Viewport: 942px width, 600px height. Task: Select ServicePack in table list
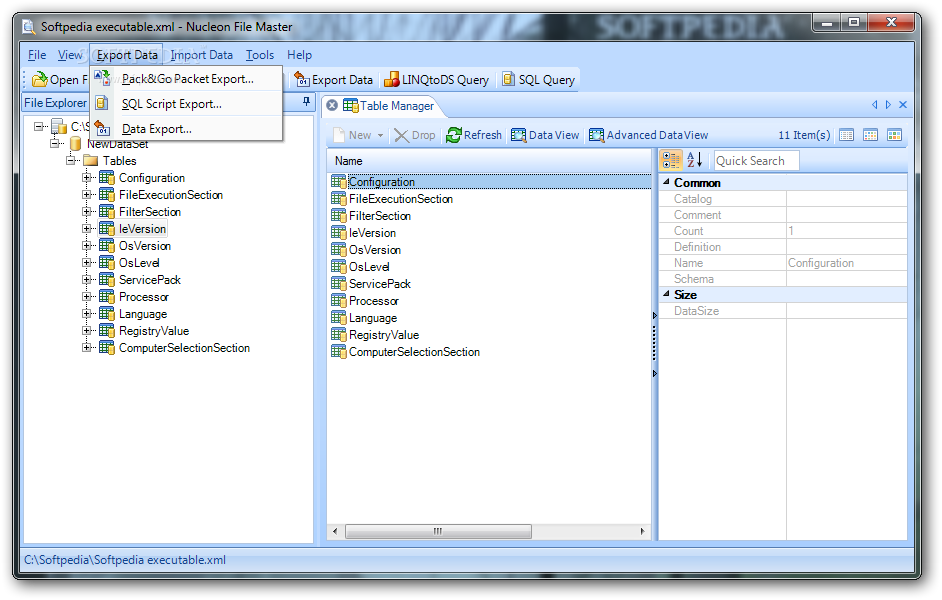tap(380, 283)
